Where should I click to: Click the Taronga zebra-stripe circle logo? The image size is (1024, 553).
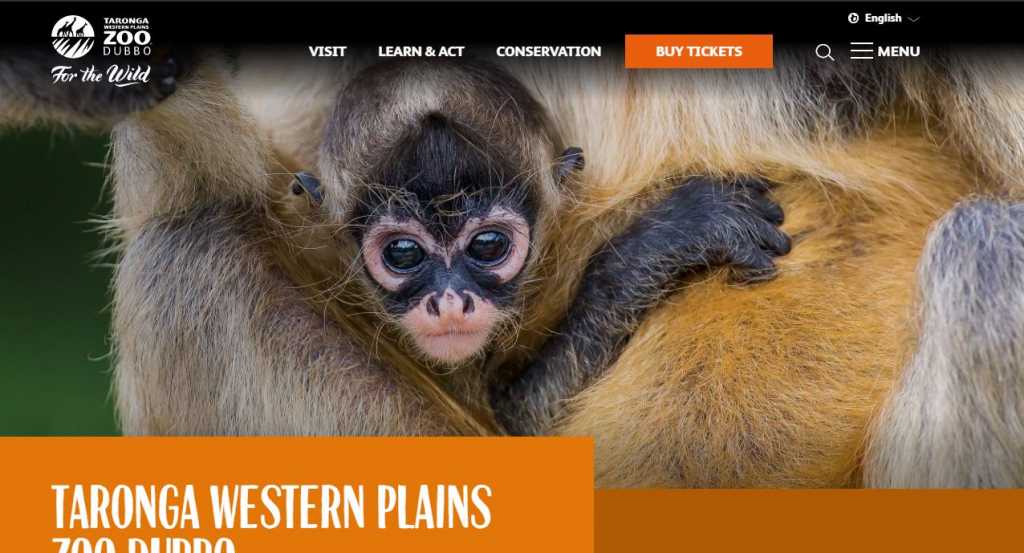72,37
